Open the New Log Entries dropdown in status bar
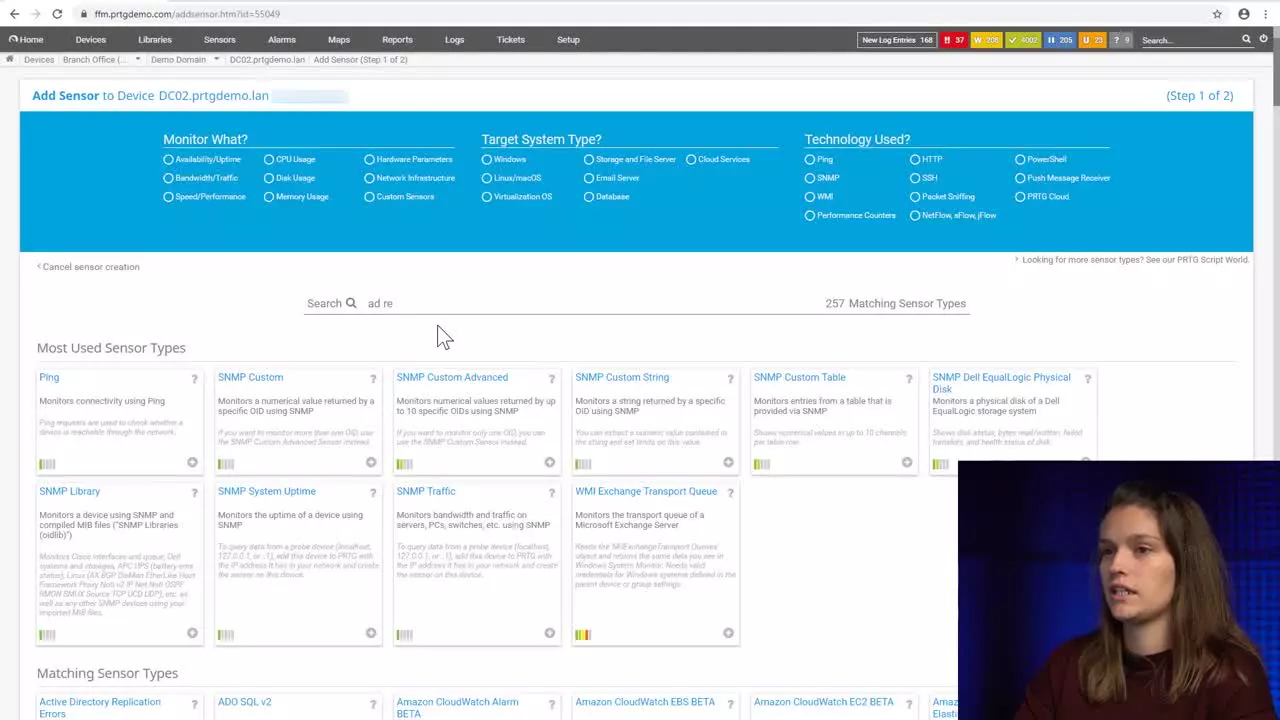Image resolution: width=1280 pixels, height=720 pixels. tap(898, 40)
